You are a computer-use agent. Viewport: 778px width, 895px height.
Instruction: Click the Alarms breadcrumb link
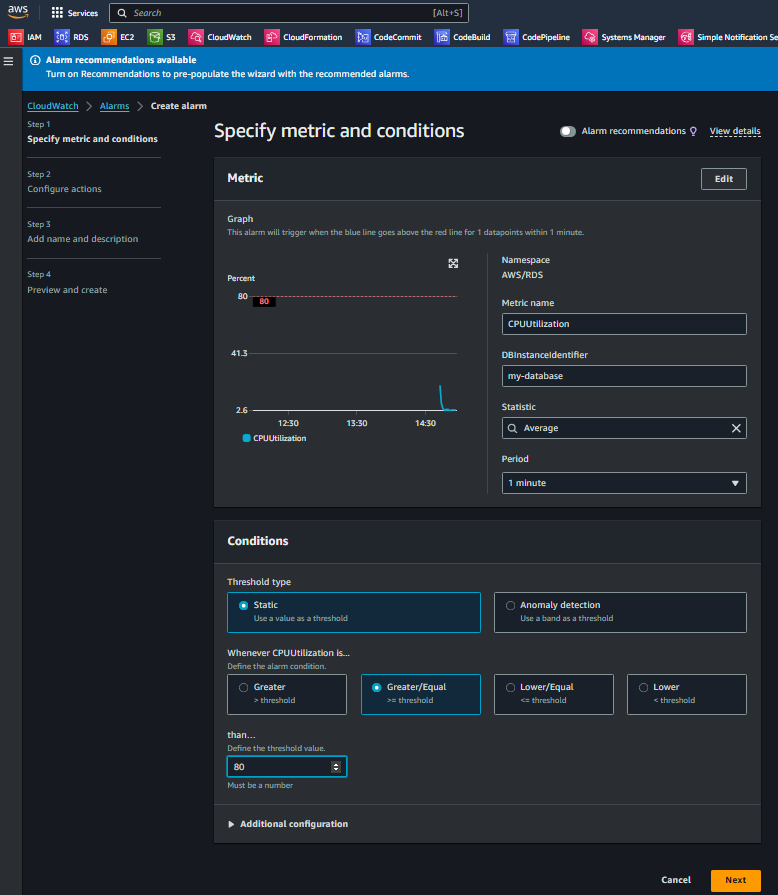pos(115,106)
